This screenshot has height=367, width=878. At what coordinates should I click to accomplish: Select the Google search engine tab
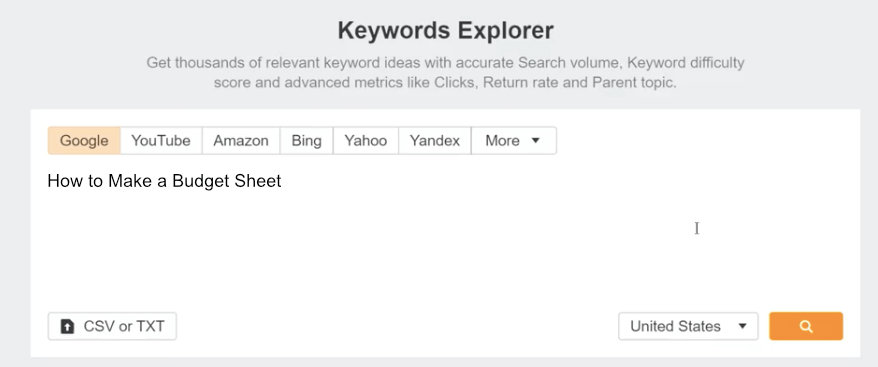[x=84, y=140]
